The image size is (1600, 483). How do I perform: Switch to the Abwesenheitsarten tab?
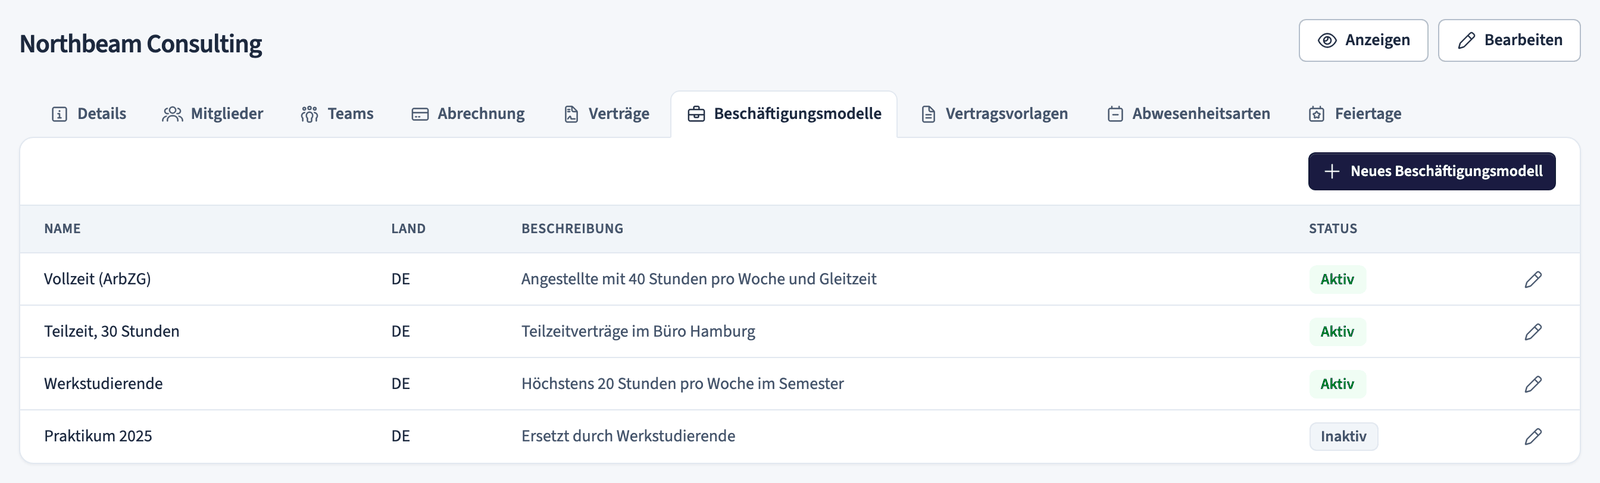click(x=1188, y=114)
